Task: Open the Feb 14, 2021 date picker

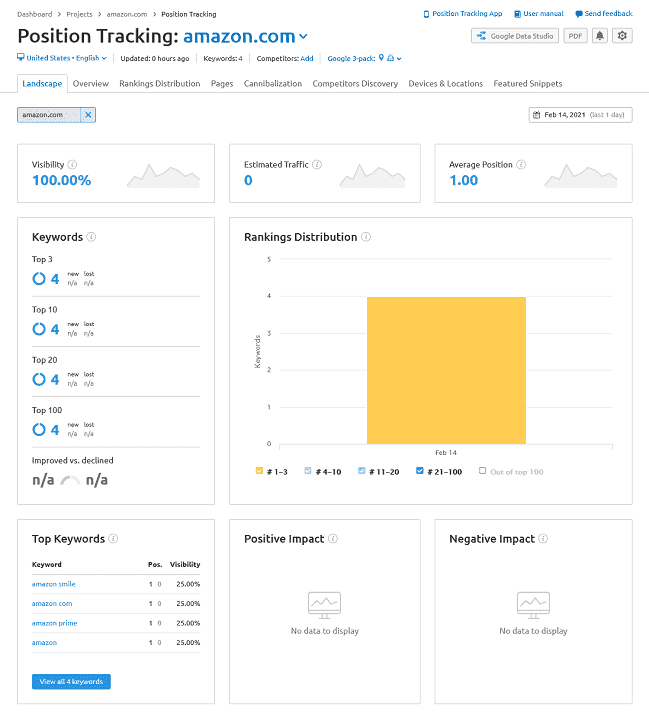Action: click(x=580, y=115)
